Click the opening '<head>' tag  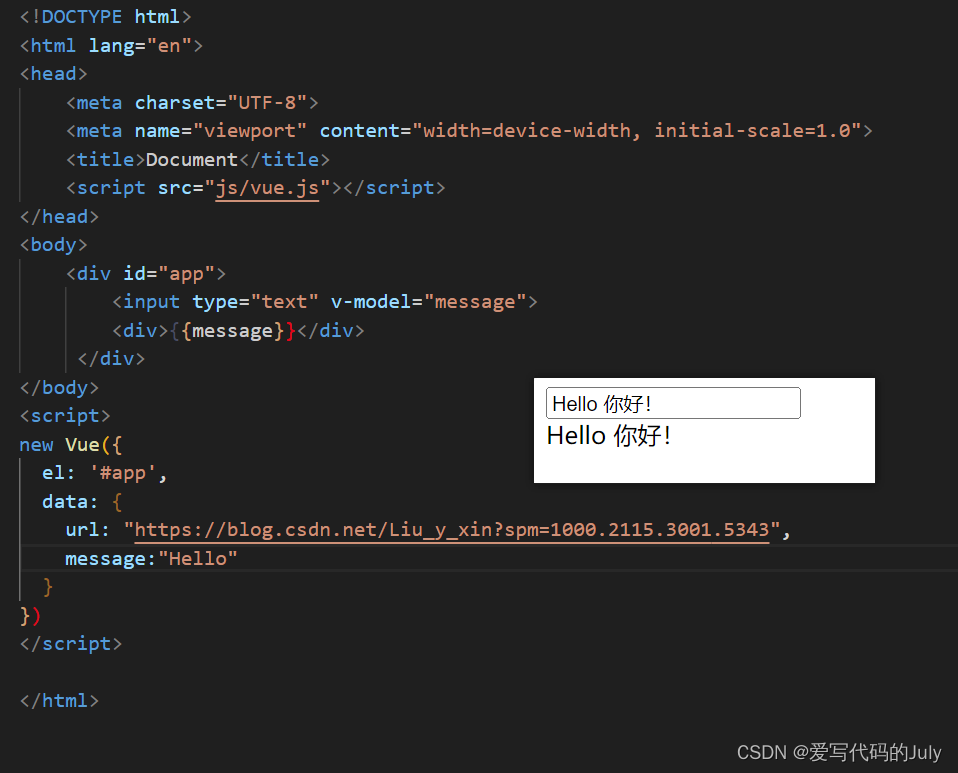[x=54, y=74]
